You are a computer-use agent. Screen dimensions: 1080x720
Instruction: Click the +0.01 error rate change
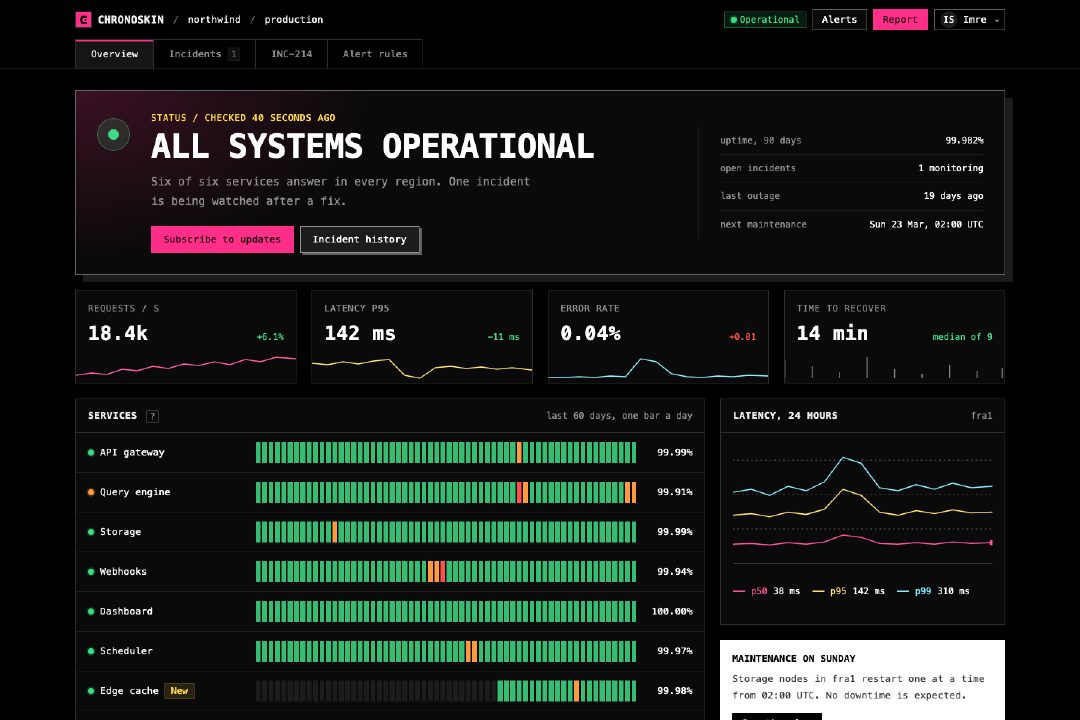point(742,337)
